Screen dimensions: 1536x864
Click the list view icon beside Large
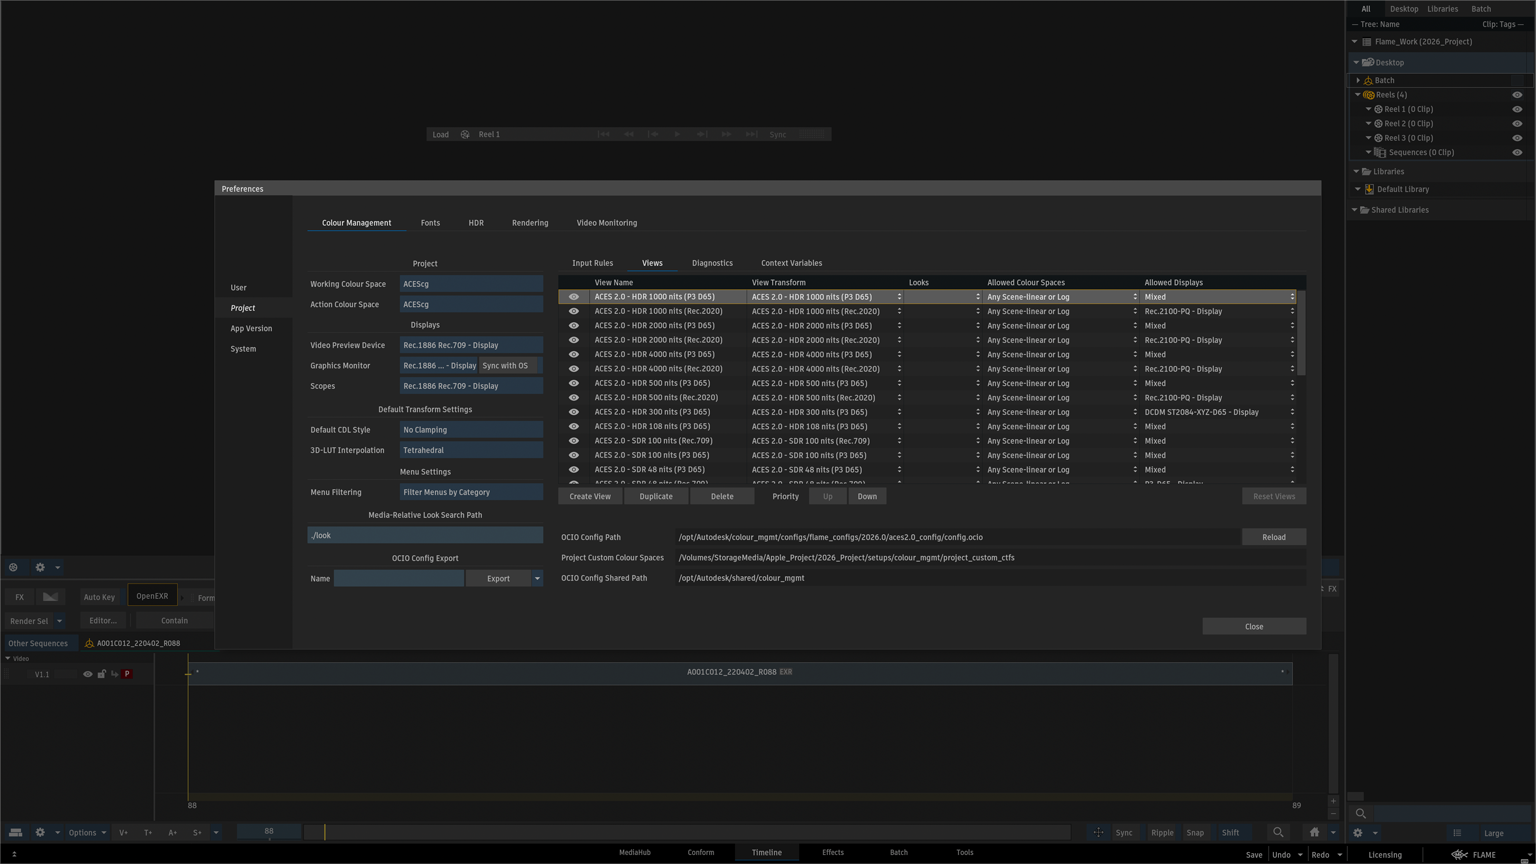pyautogui.click(x=1457, y=833)
